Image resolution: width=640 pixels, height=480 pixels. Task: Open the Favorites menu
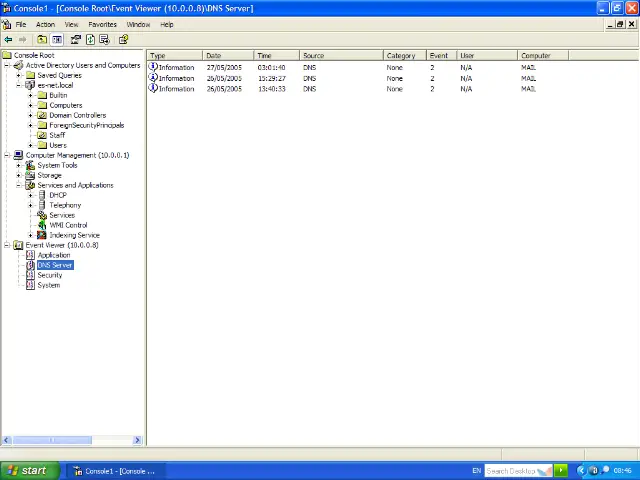[102, 24]
